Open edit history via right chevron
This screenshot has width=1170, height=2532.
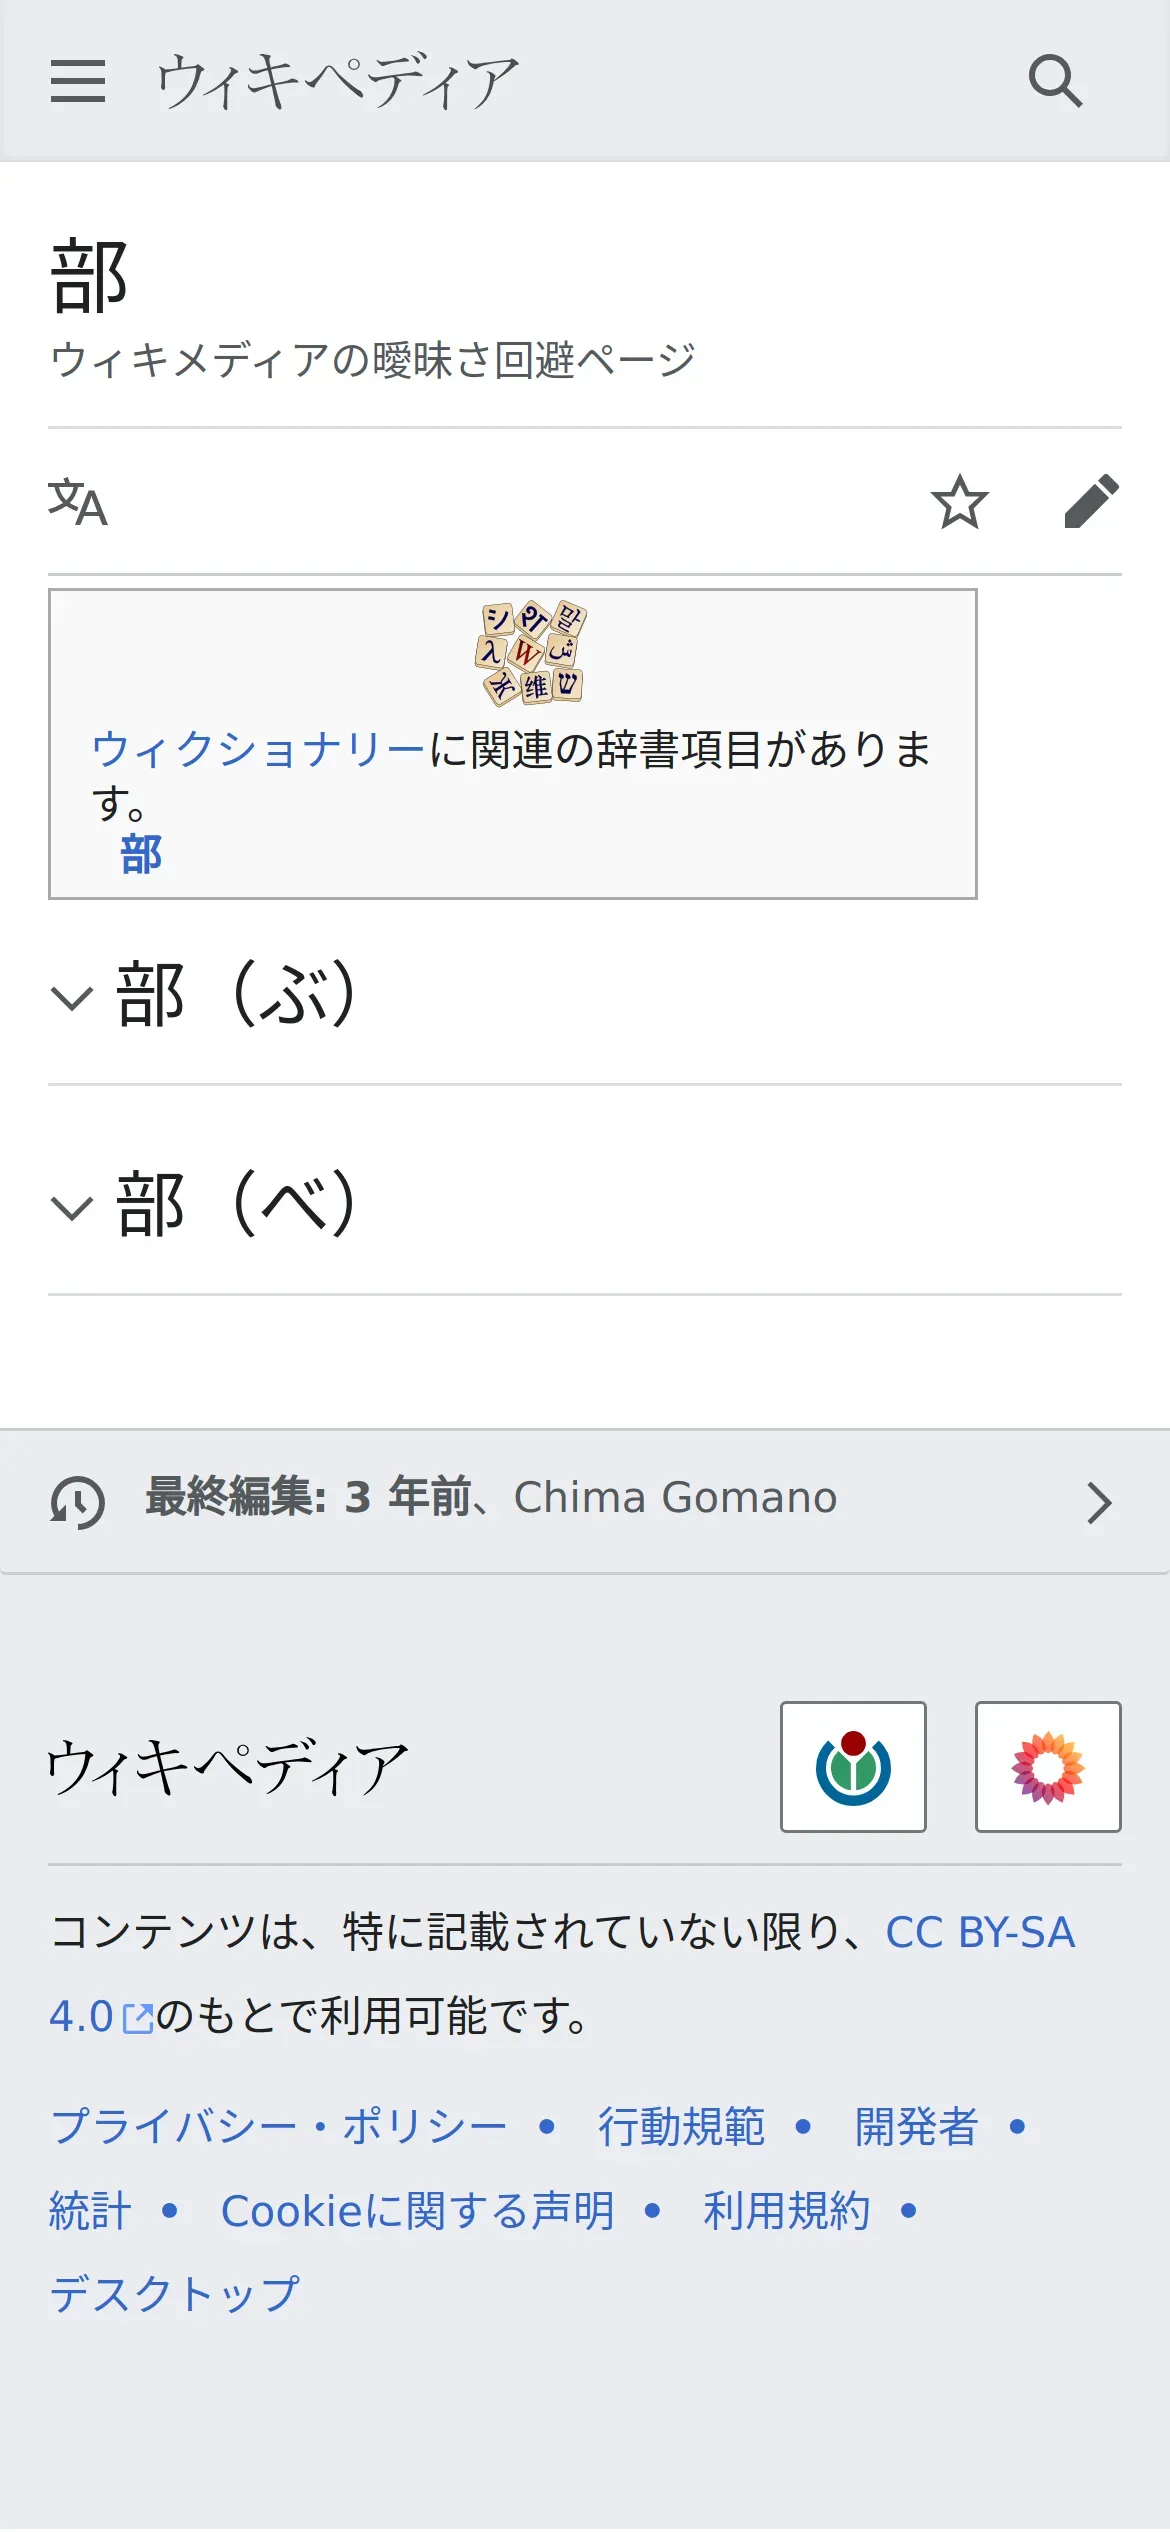[1099, 1502]
